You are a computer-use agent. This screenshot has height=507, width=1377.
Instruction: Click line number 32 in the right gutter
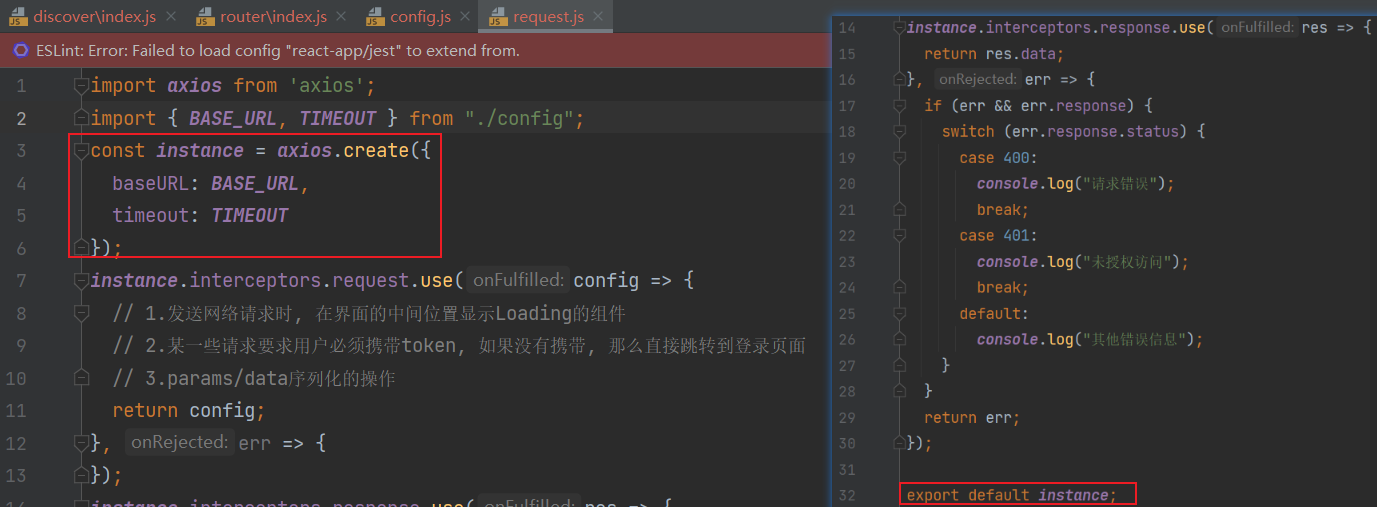(x=847, y=496)
